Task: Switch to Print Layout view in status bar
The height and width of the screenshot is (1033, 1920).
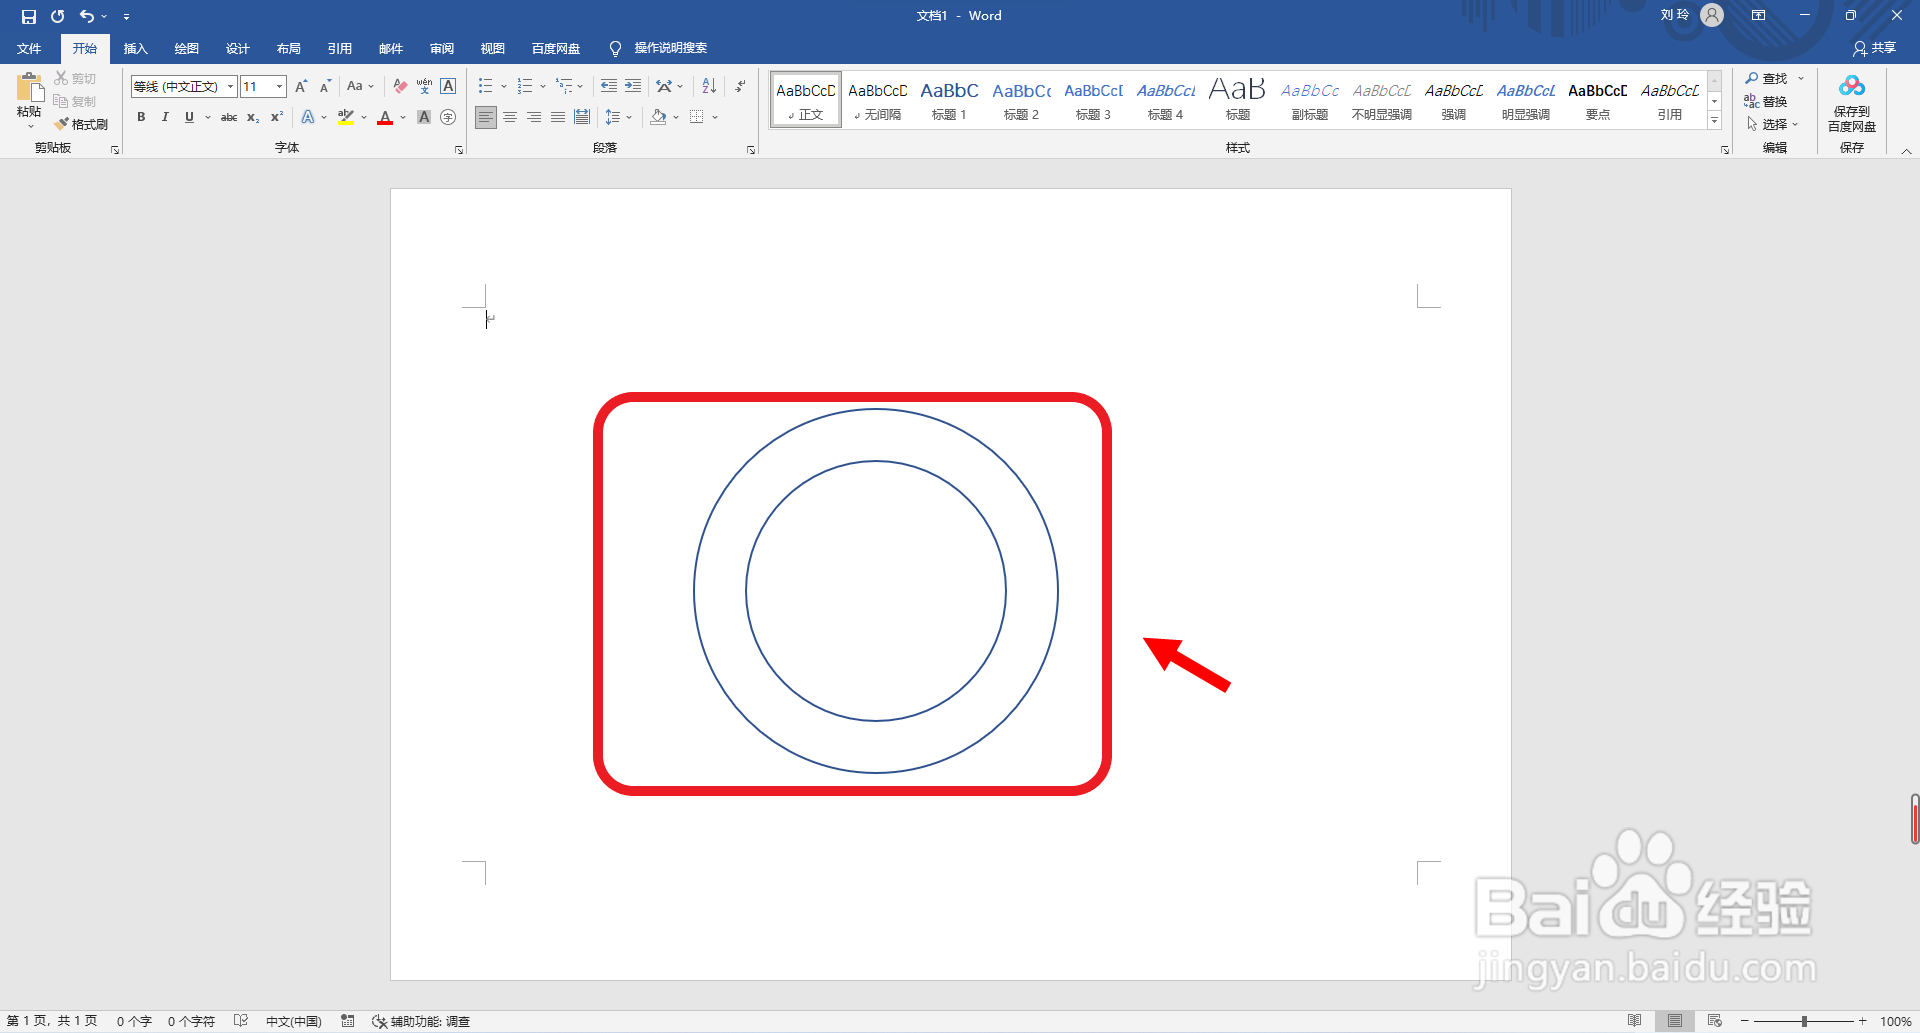Action: 1675,1021
